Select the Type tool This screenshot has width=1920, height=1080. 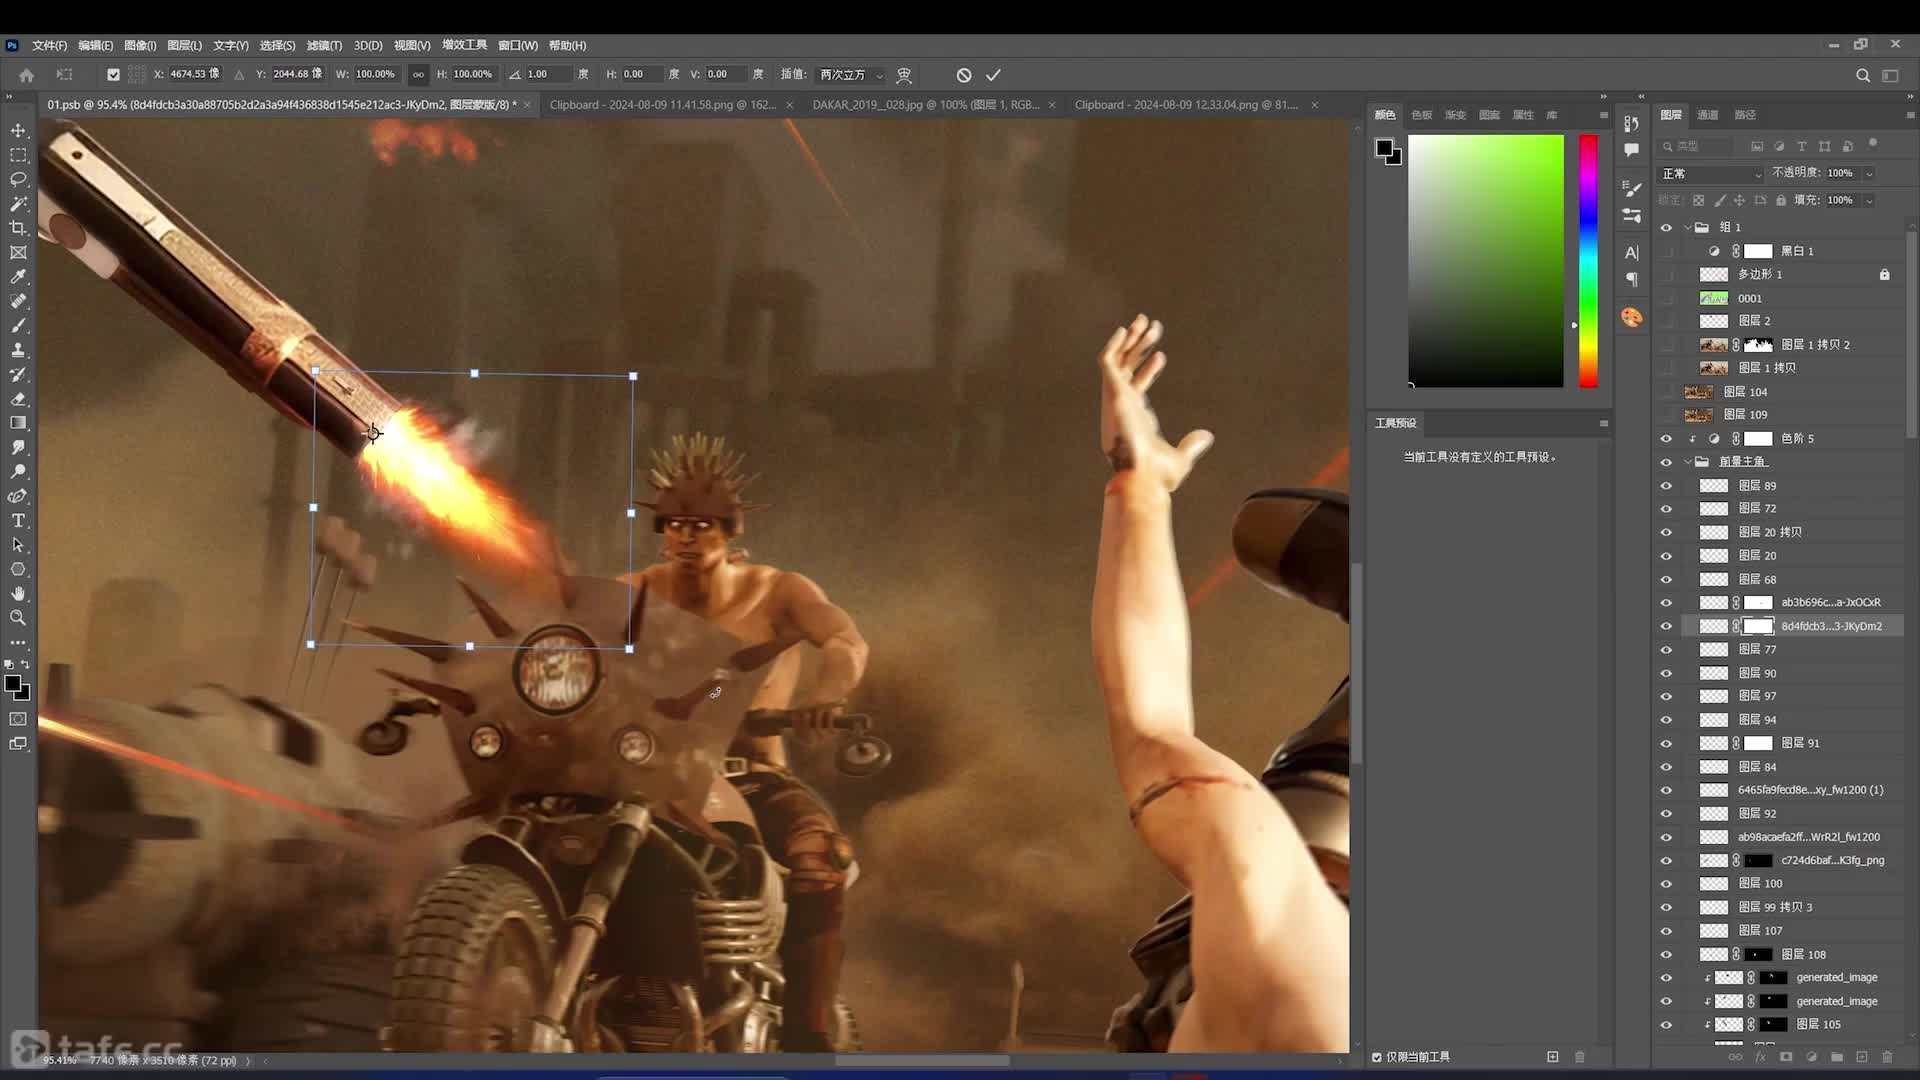[18, 521]
